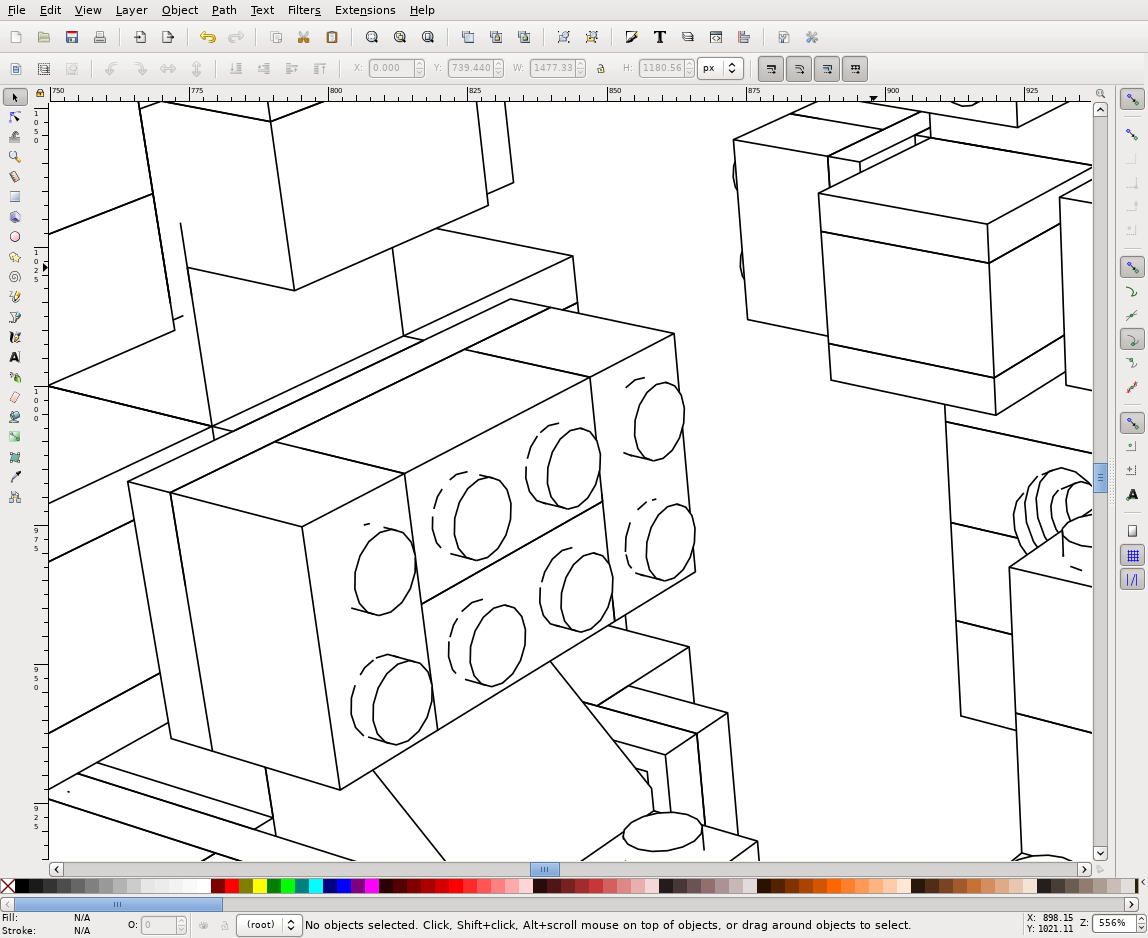1148x938 pixels.
Task: Choose the Bezier Pen tool
Action: [15, 317]
